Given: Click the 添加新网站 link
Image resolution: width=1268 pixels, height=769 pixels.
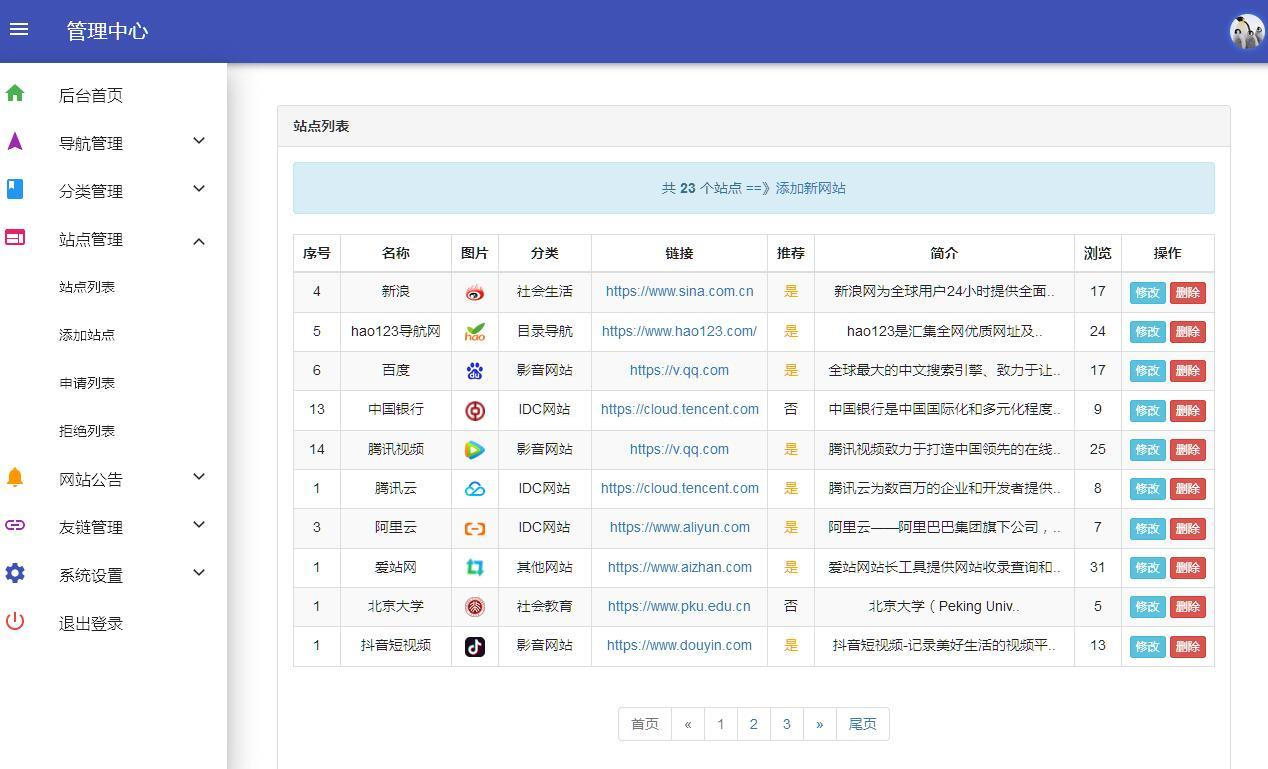Looking at the screenshot, I should (x=810, y=188).
